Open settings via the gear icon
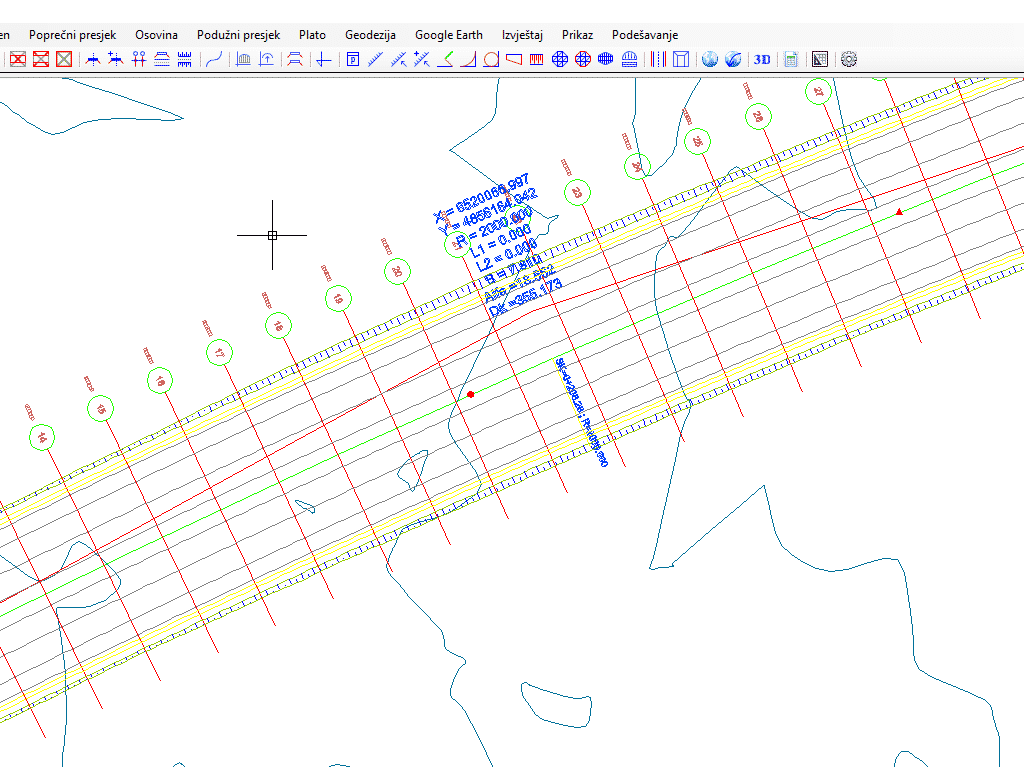 click(849, 59)
